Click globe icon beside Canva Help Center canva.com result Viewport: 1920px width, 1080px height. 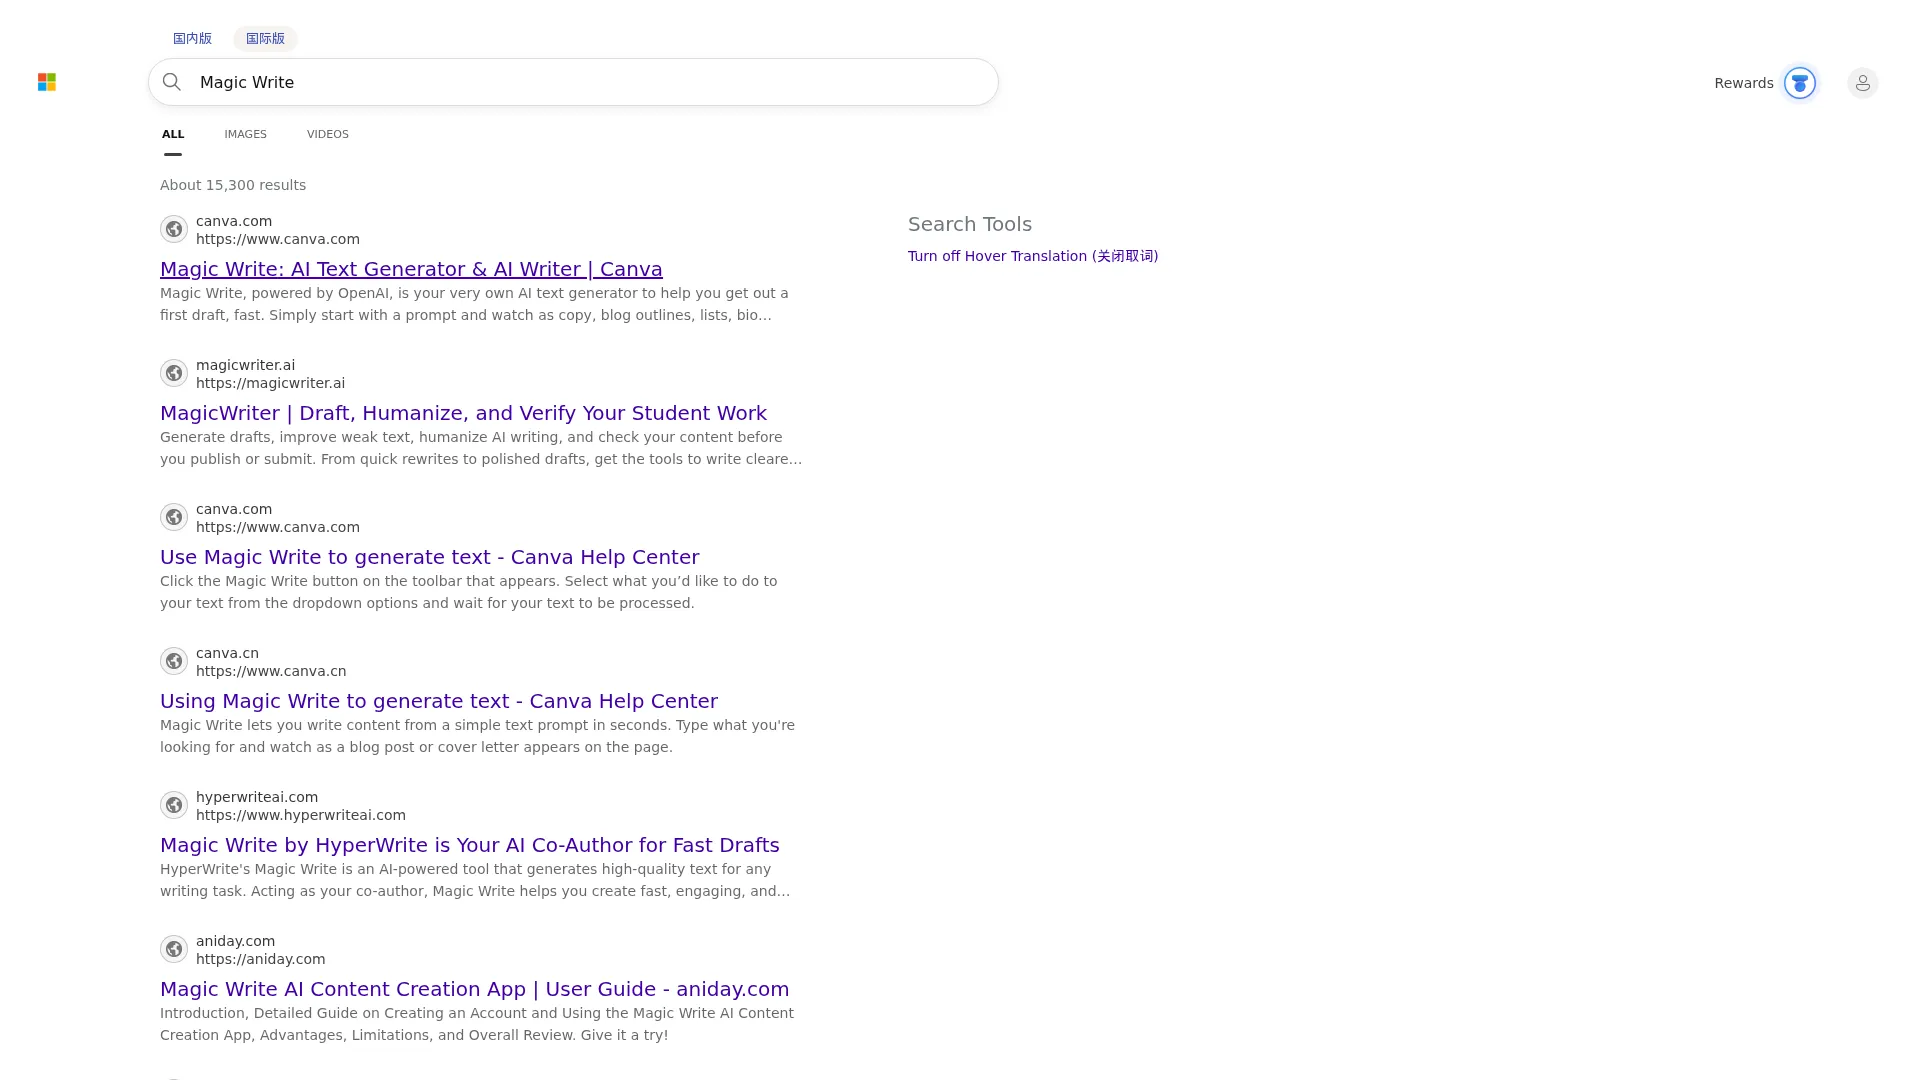pyautogui.click(x=174, y=517)
